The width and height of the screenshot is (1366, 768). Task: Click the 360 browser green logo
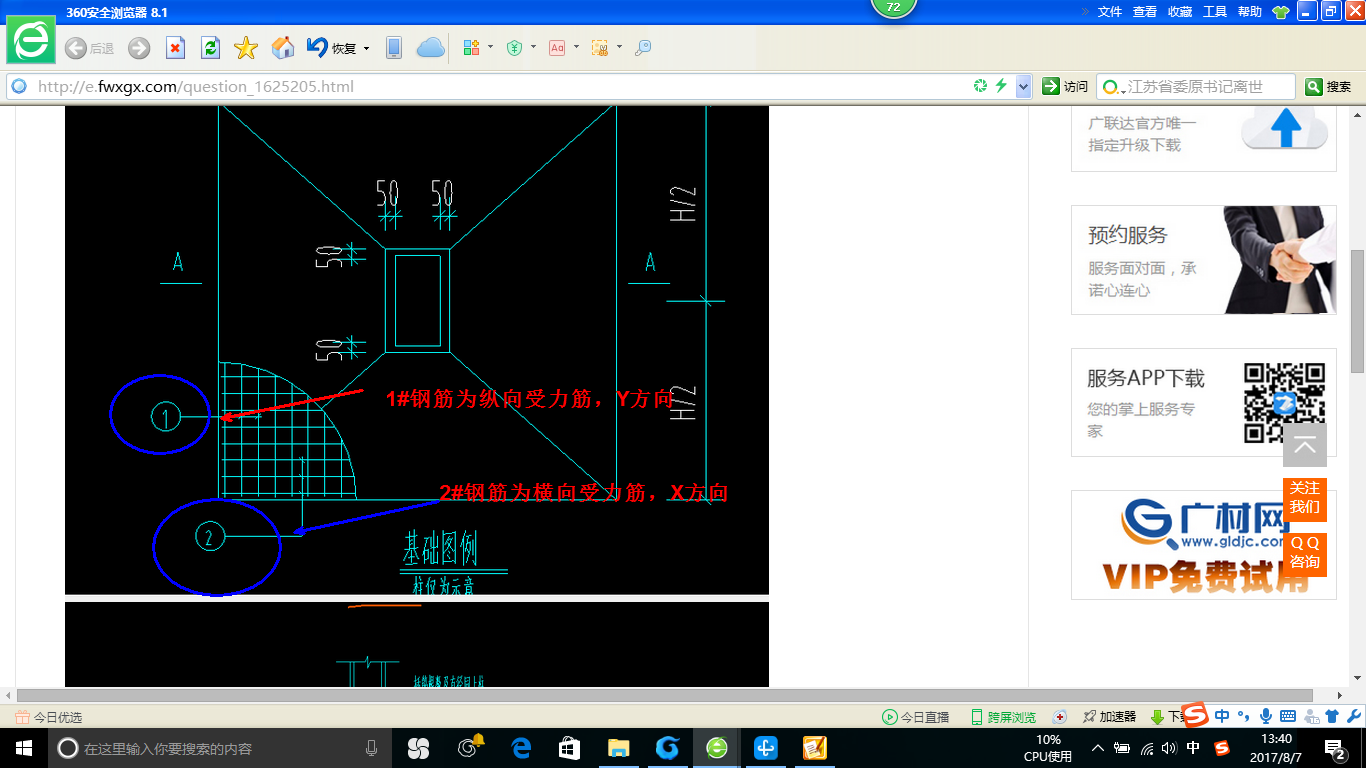(31, 40)
